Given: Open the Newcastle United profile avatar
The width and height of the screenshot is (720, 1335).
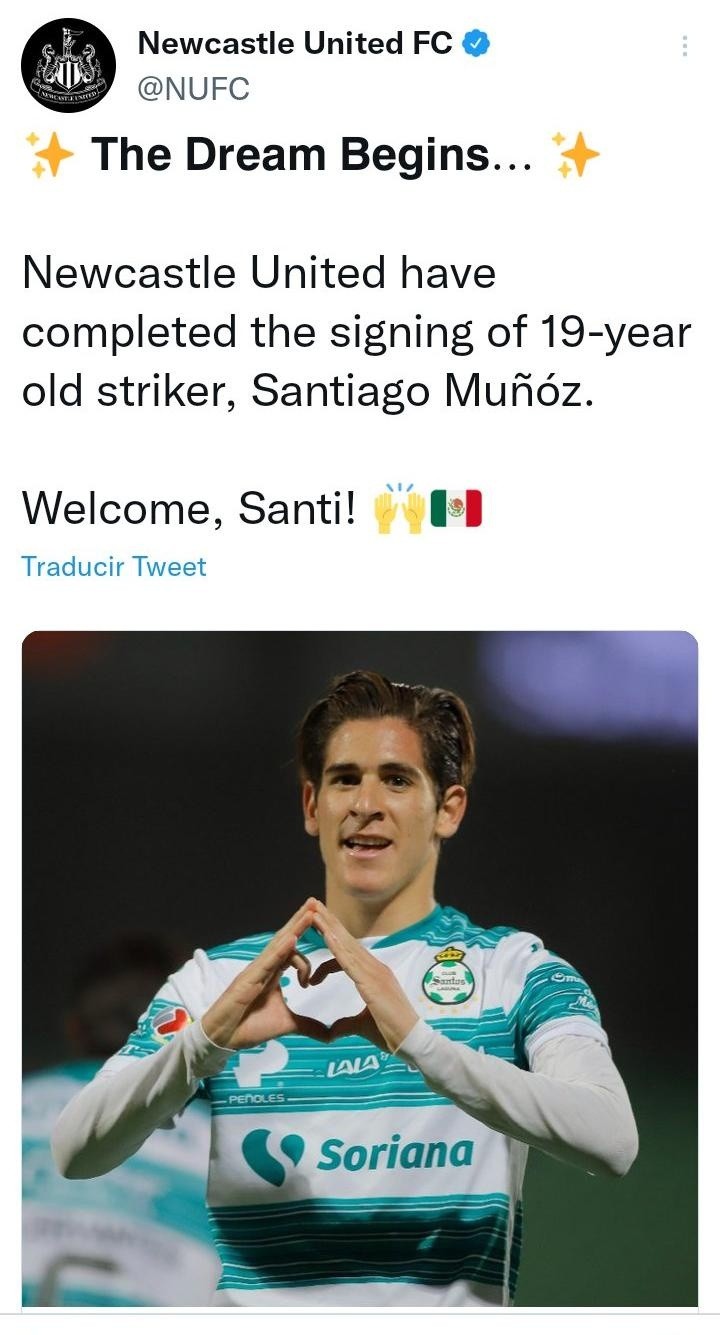Looking at the screenshot, I should (68, 65).
